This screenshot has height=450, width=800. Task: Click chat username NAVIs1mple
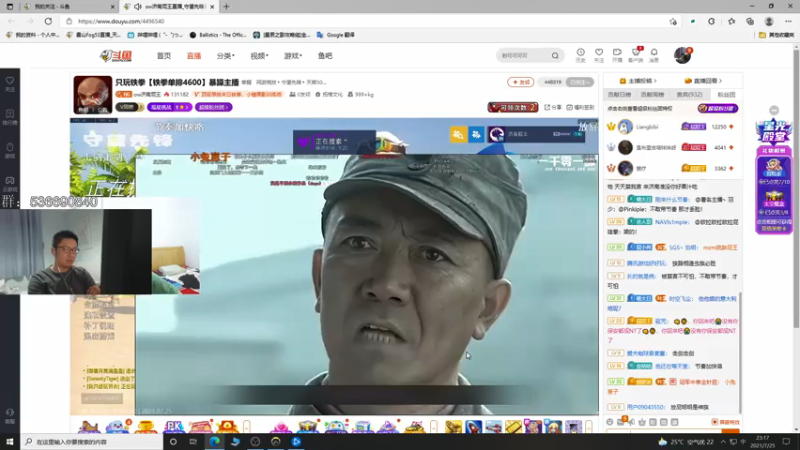click(671, 222)
